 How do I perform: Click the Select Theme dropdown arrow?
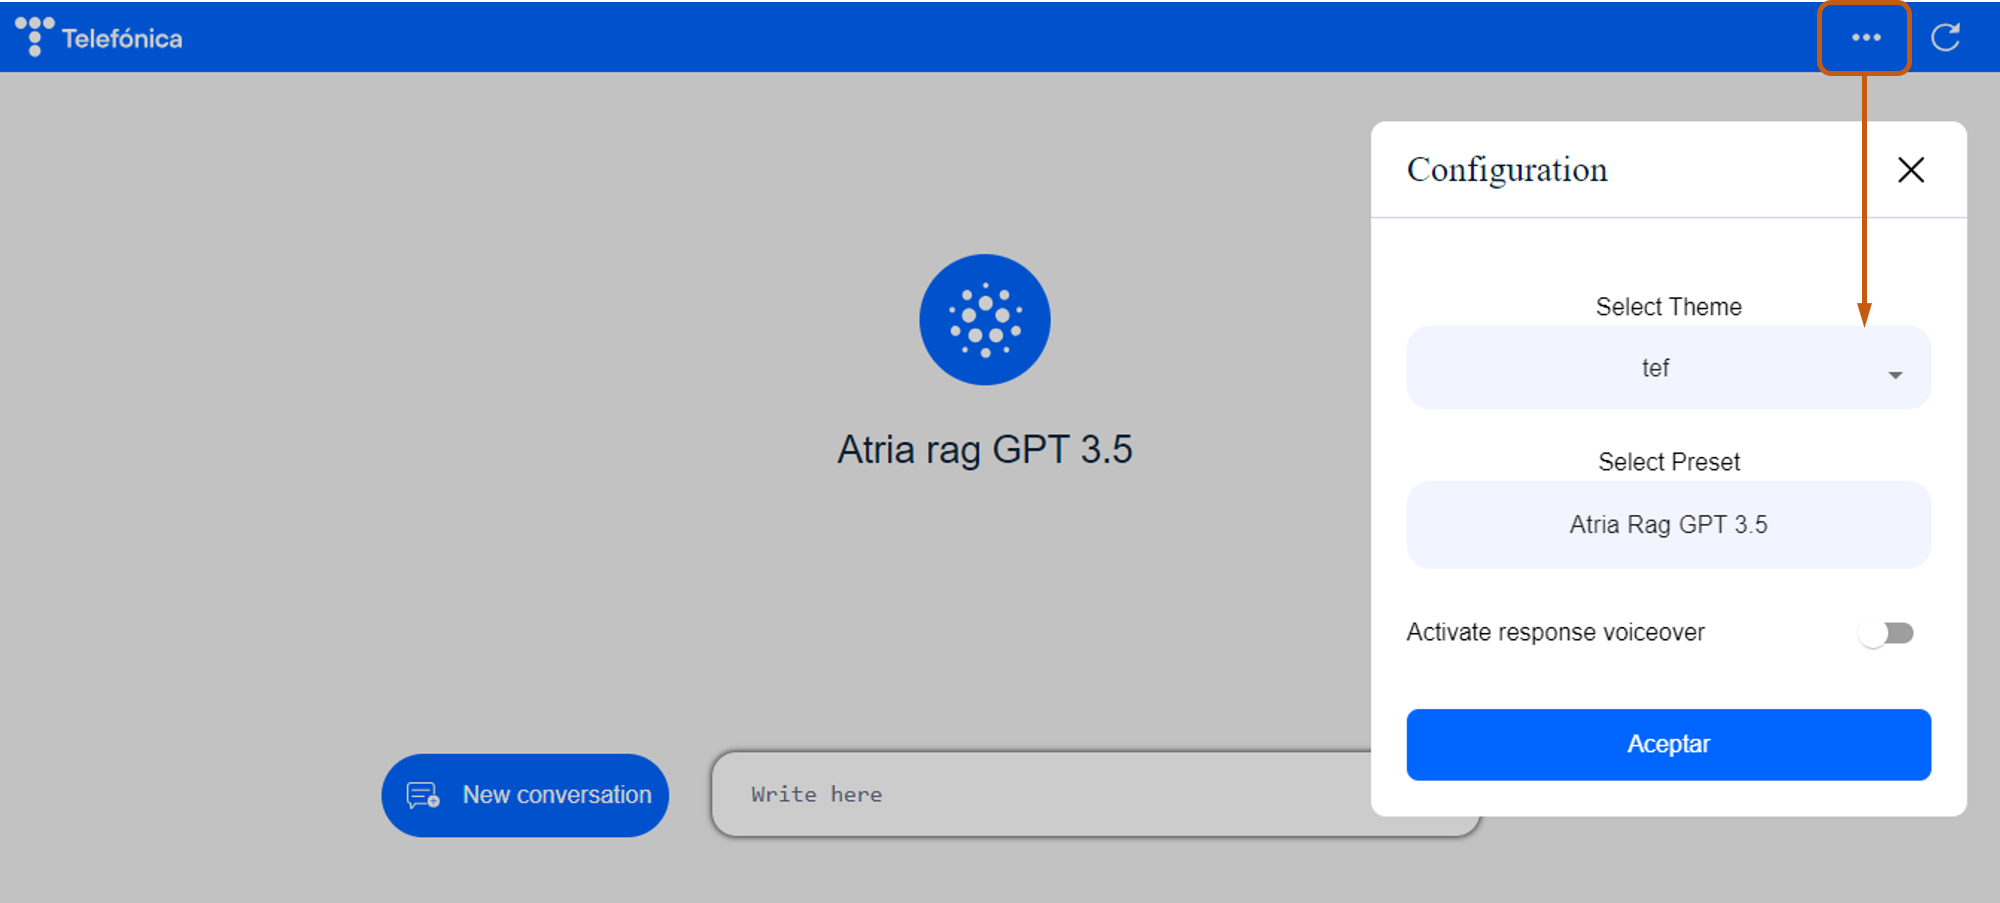pyautogui.click(x=1895, y=375)
